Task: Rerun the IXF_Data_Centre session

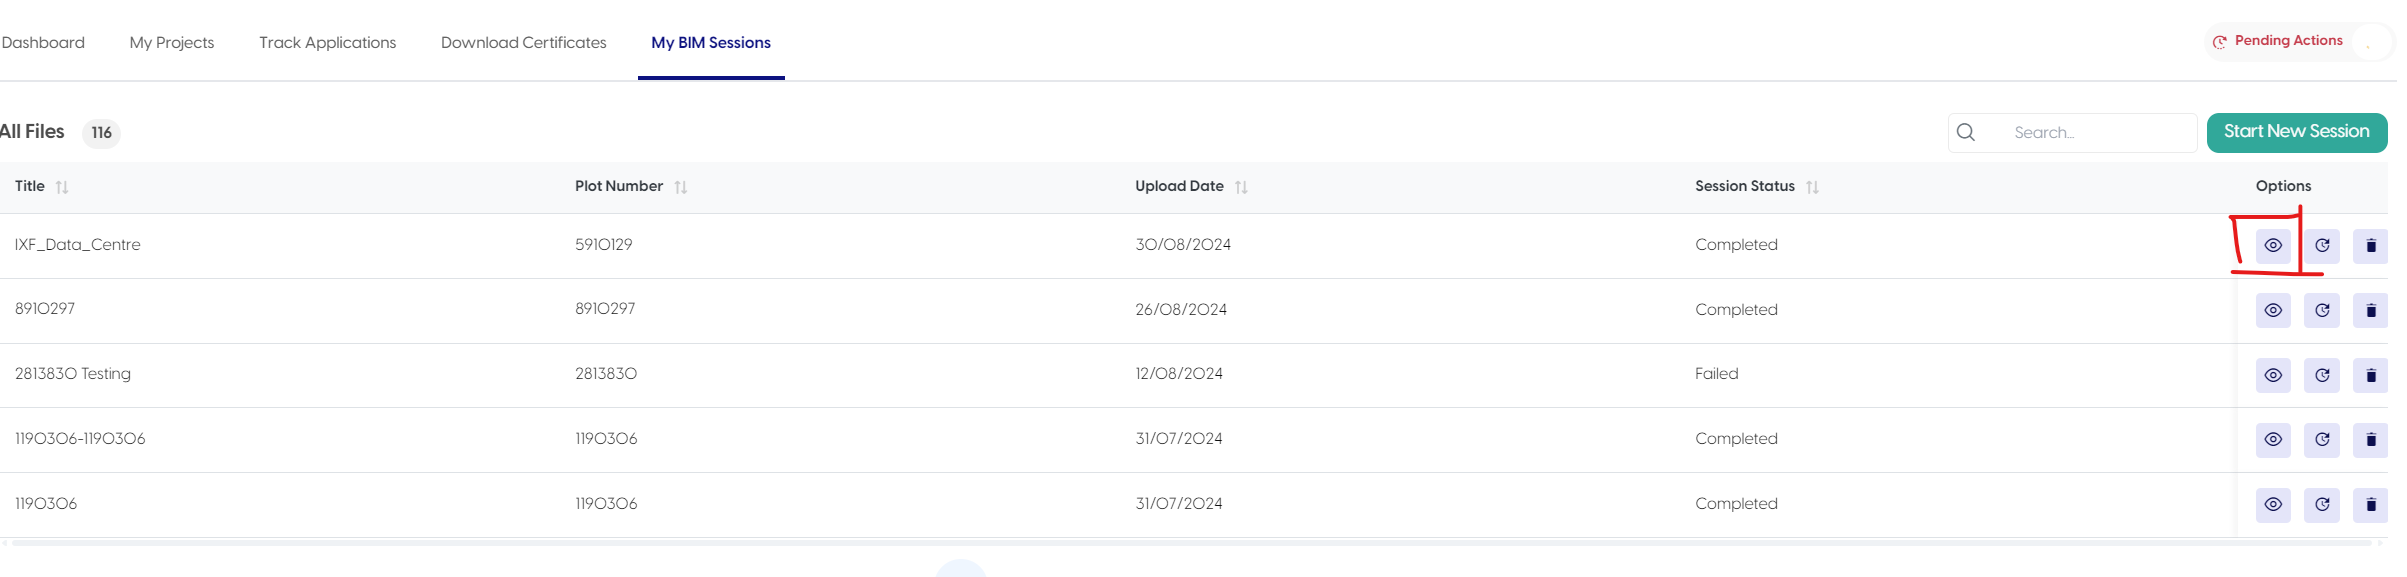Action: click(2321, 246)
